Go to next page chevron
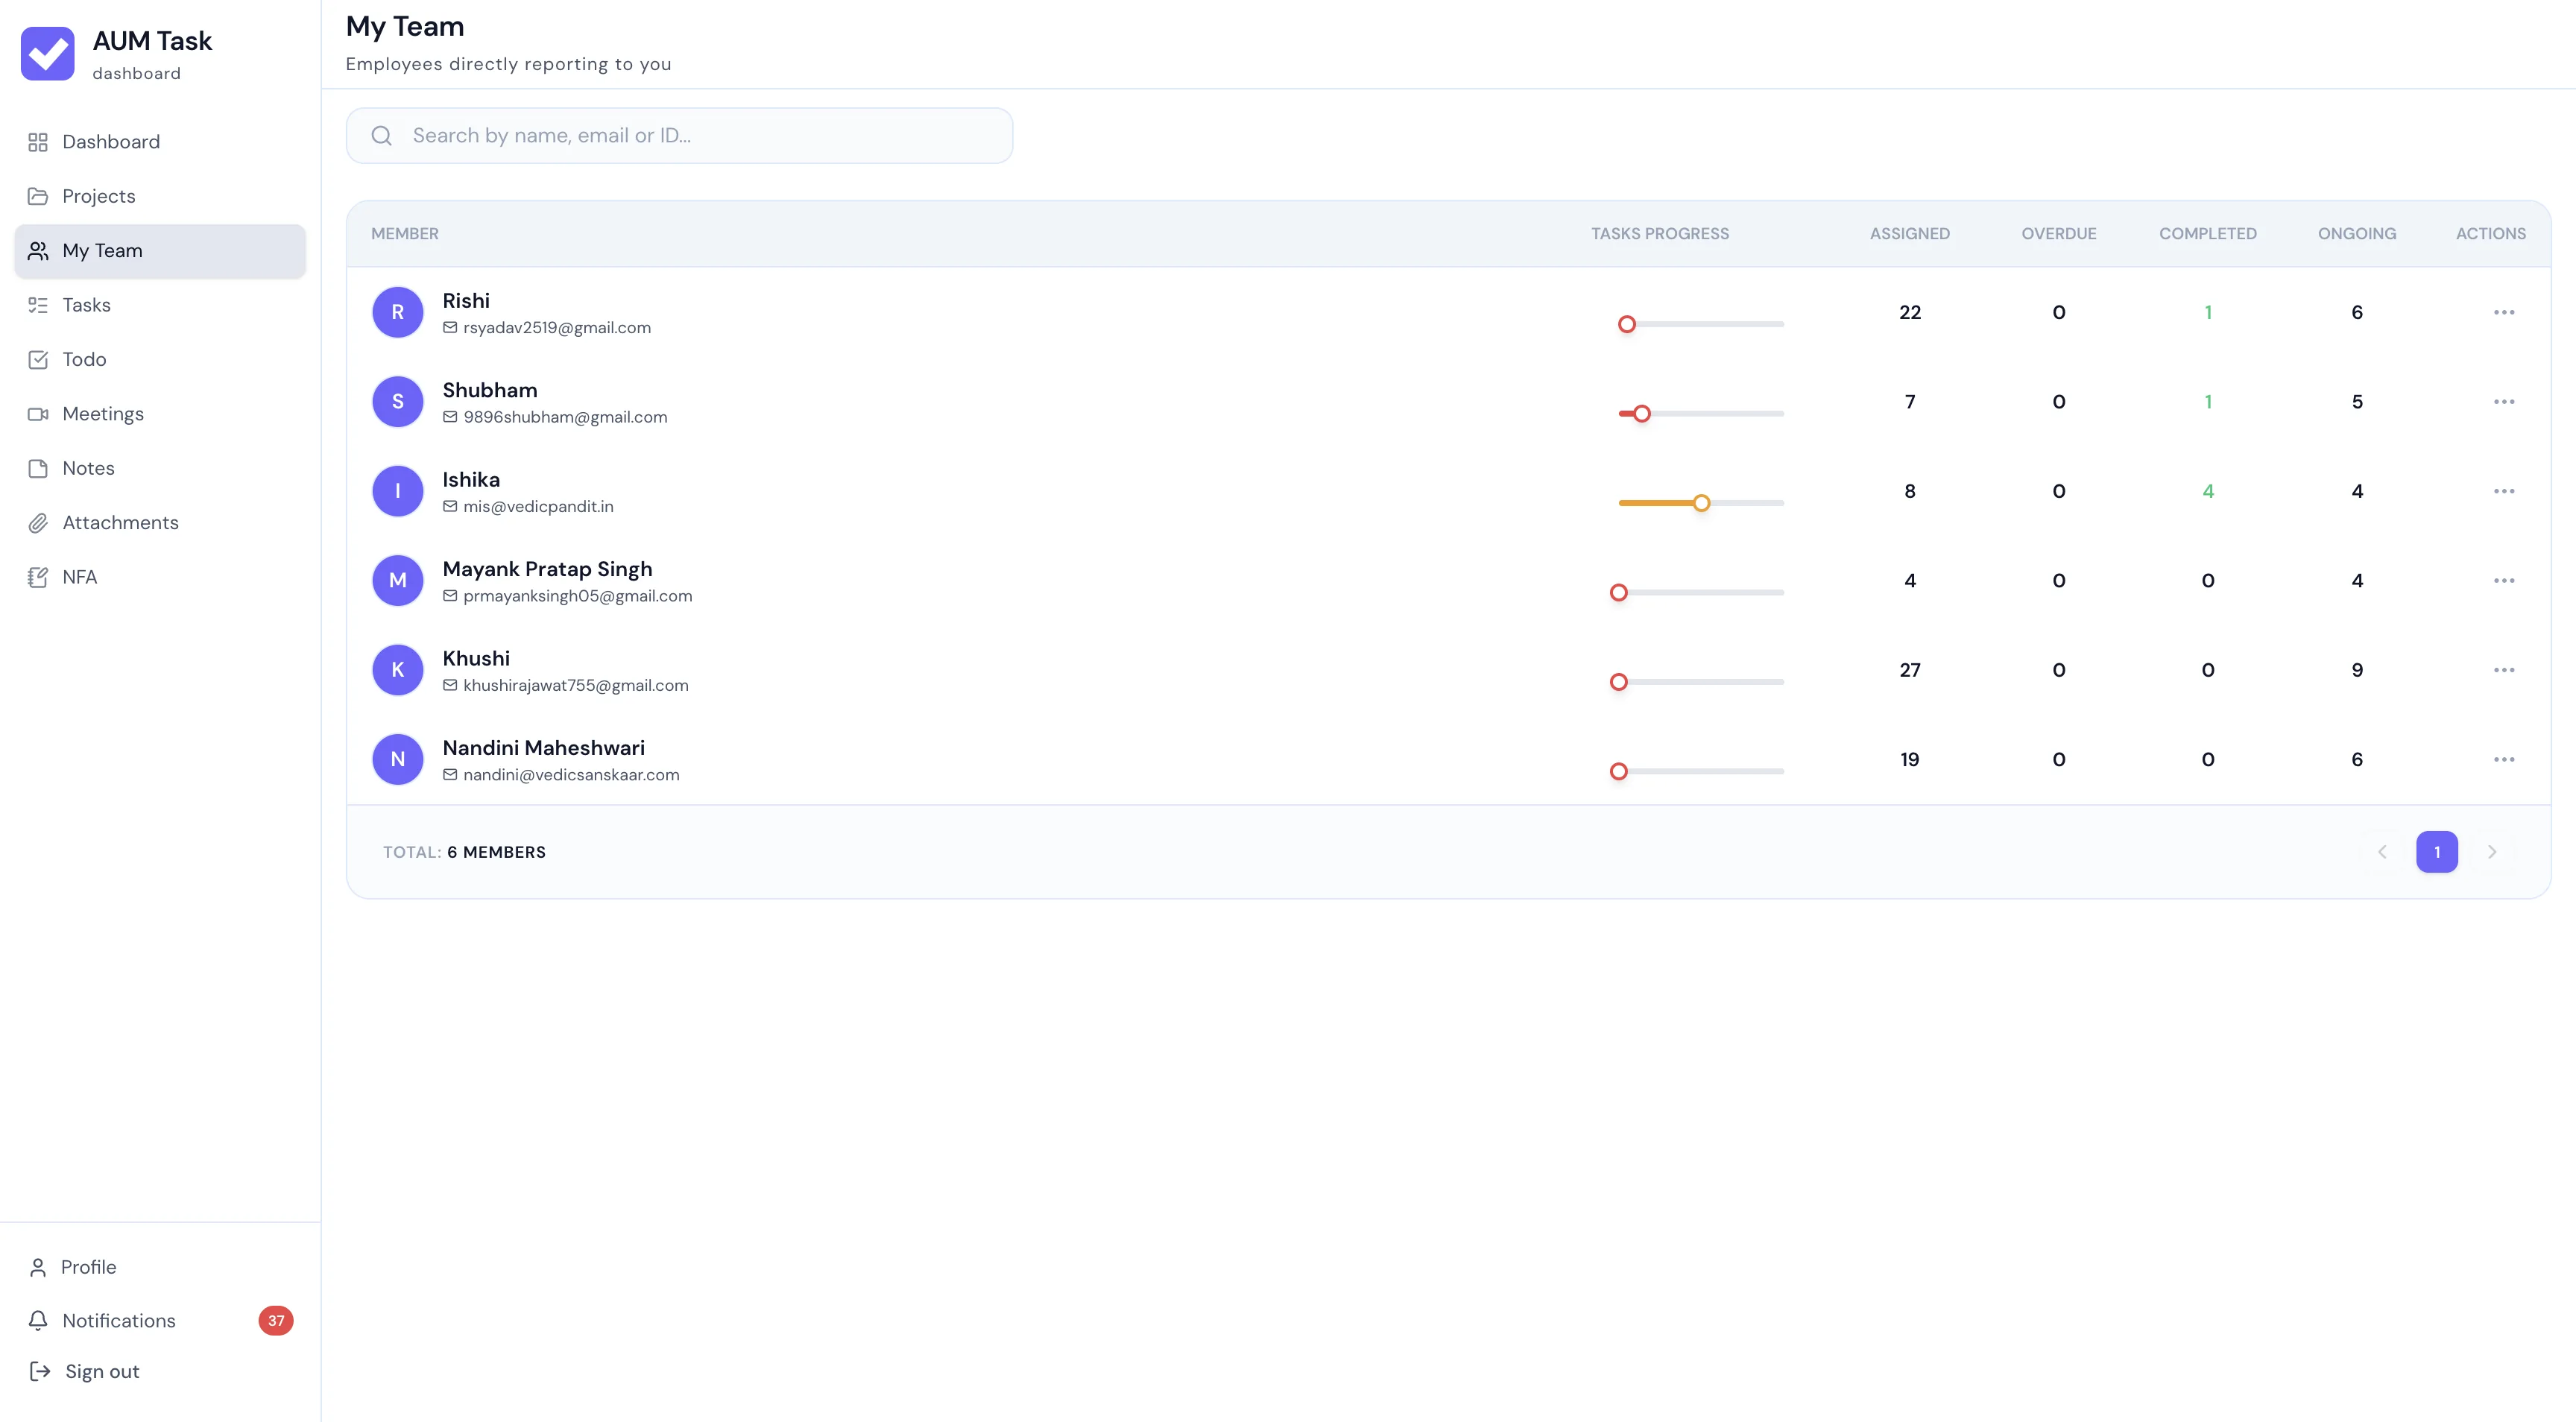This screenshot has width=2576, height=1422. [x=2492, y=852]
